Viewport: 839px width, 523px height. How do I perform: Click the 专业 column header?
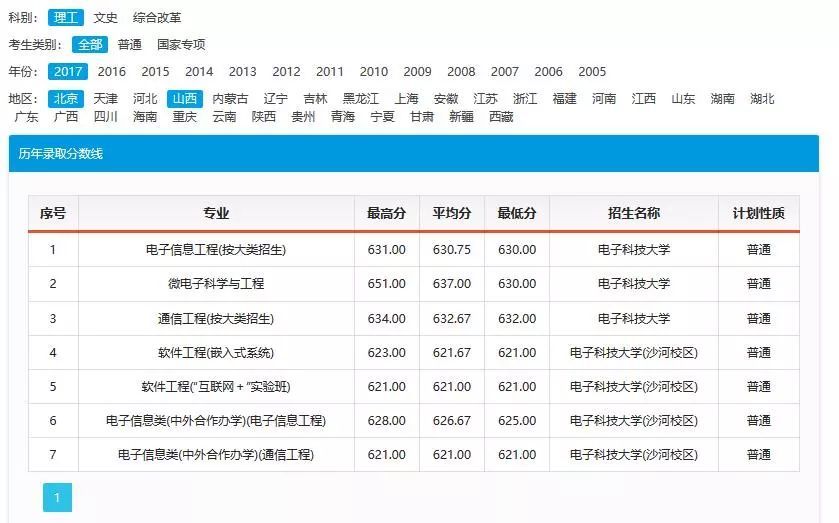pos(216,214)
